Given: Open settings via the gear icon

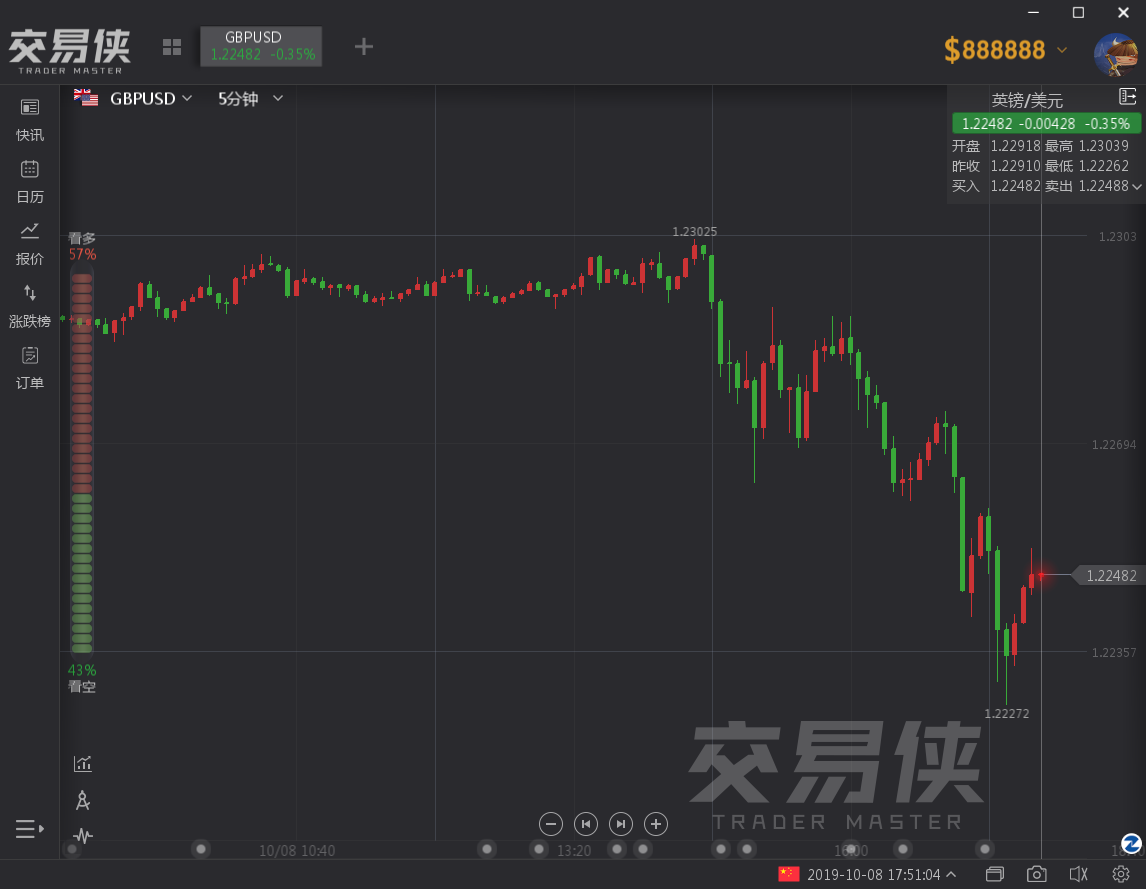Looking at the screenshot, I should (x=1121, y=874).
